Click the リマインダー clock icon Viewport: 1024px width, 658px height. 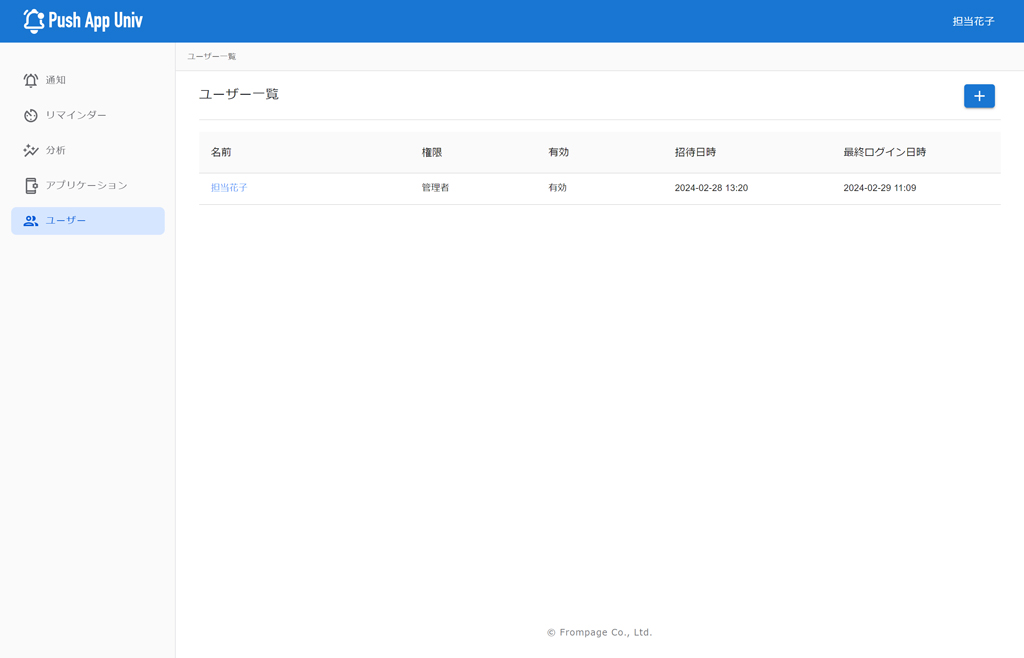tap(31, 116)
